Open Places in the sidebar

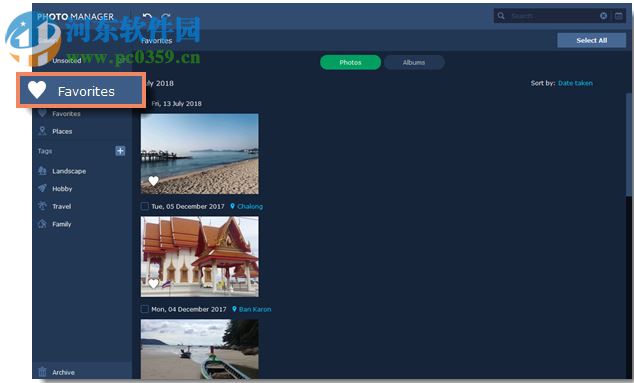click(x=62, y=131)
